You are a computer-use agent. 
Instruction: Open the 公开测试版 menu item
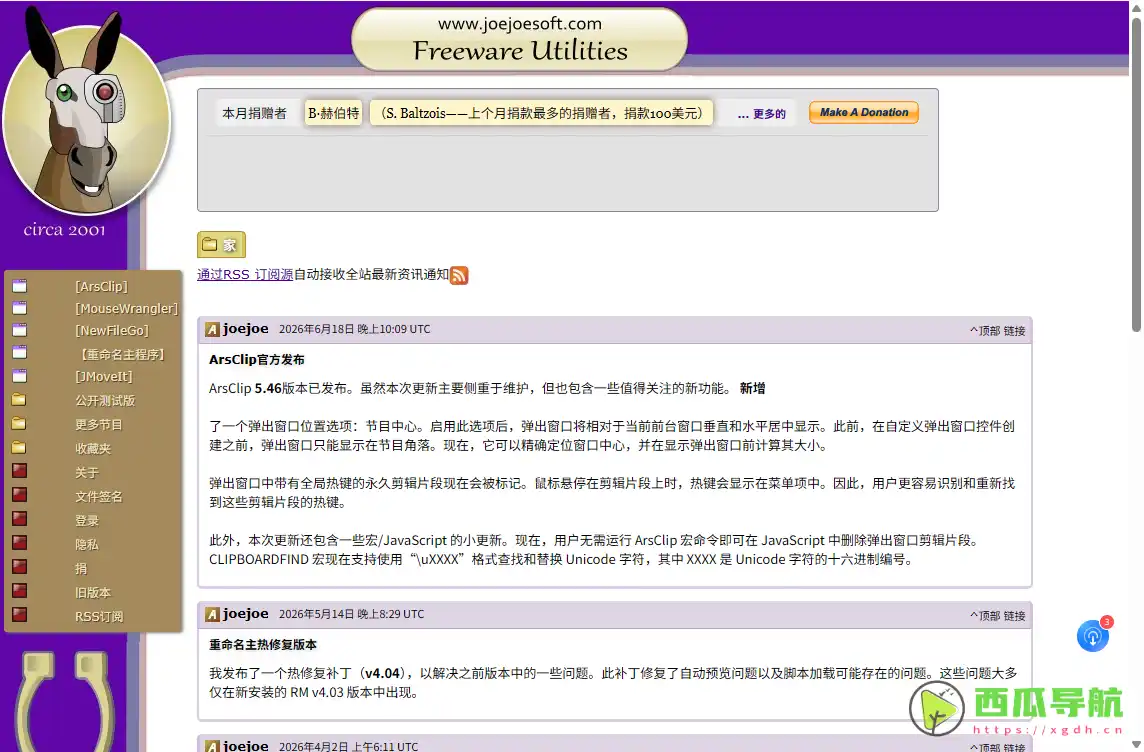click(x=105, y=400)
